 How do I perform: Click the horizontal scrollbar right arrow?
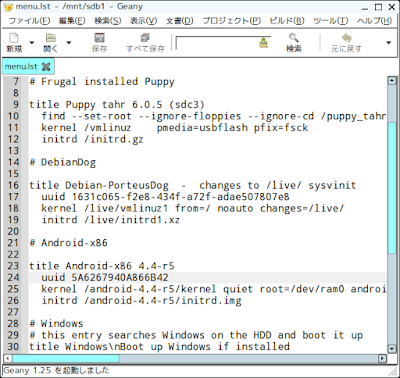coord(382,359)
